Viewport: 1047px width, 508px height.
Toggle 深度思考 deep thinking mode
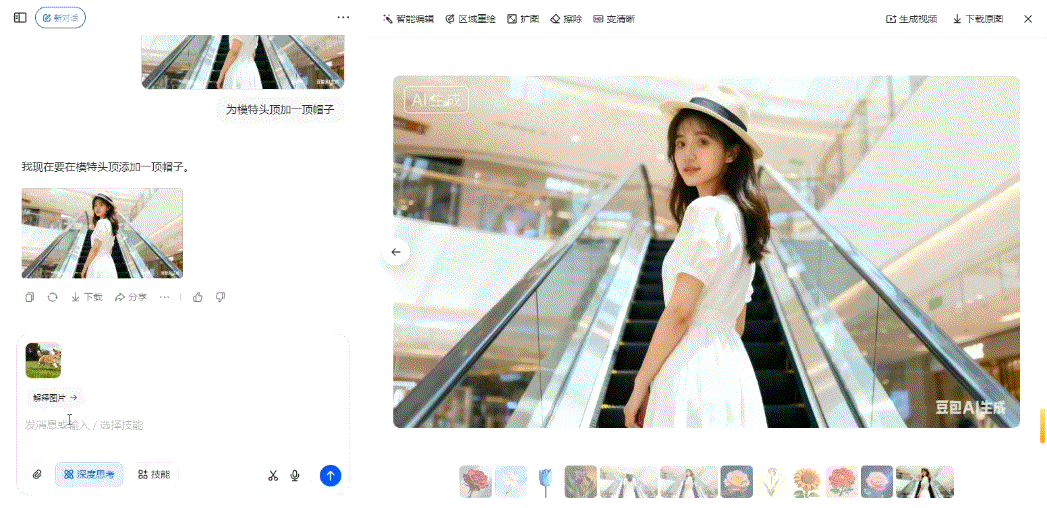pyautogui.click(x=89, y=475)
